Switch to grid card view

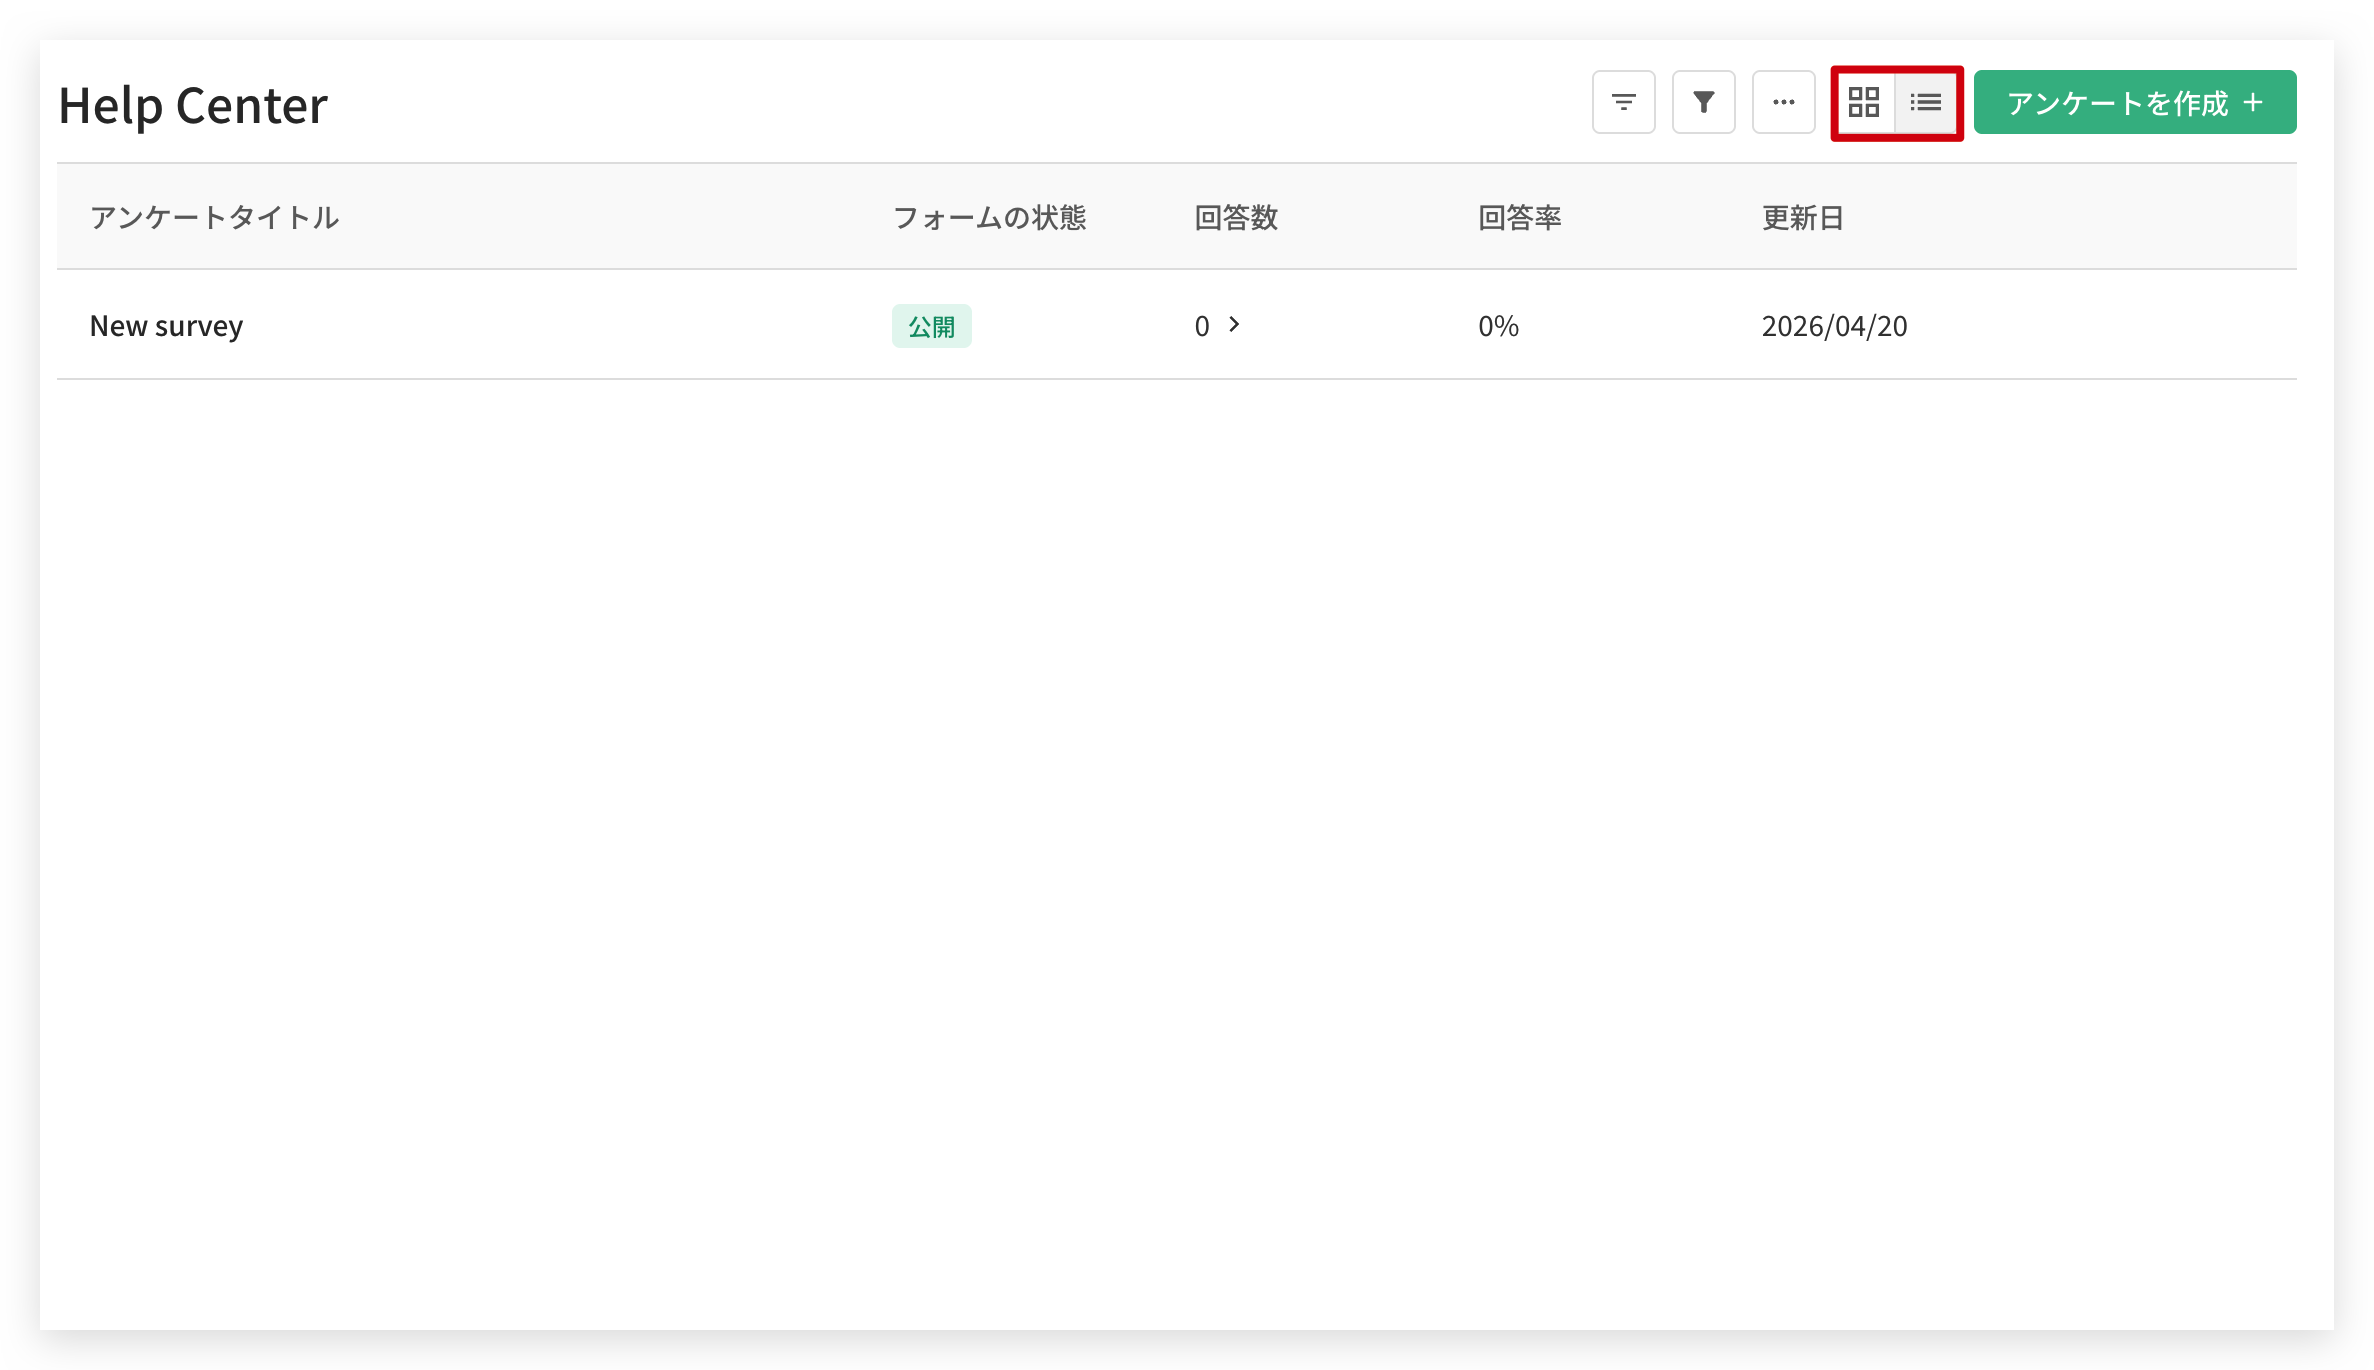click(x=1864, y=102)
